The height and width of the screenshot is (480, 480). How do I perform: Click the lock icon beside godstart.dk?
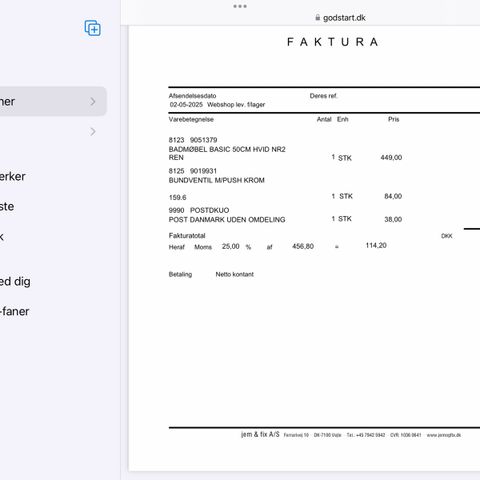click(x=318, y=17)
